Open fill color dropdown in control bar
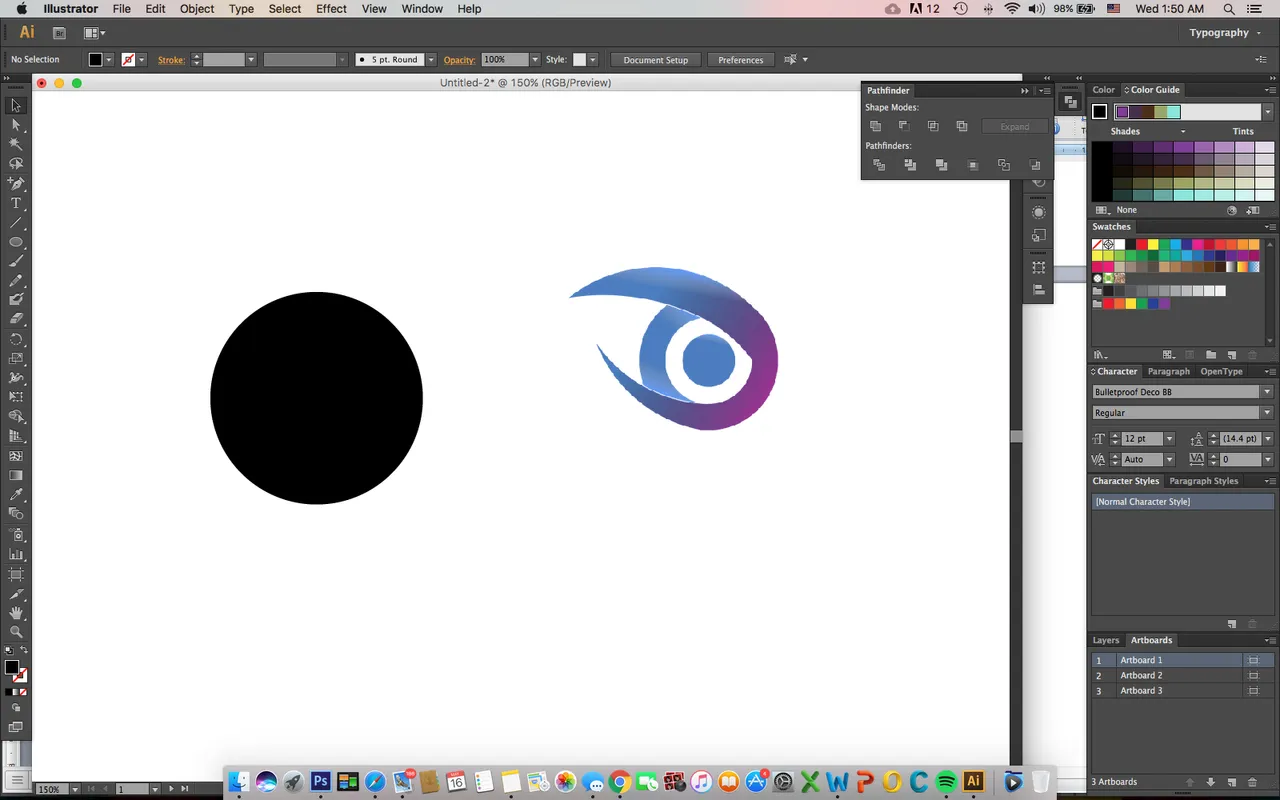Image resolution: width=1280 pixels, height=800 pixels. [x=109, y=60]
